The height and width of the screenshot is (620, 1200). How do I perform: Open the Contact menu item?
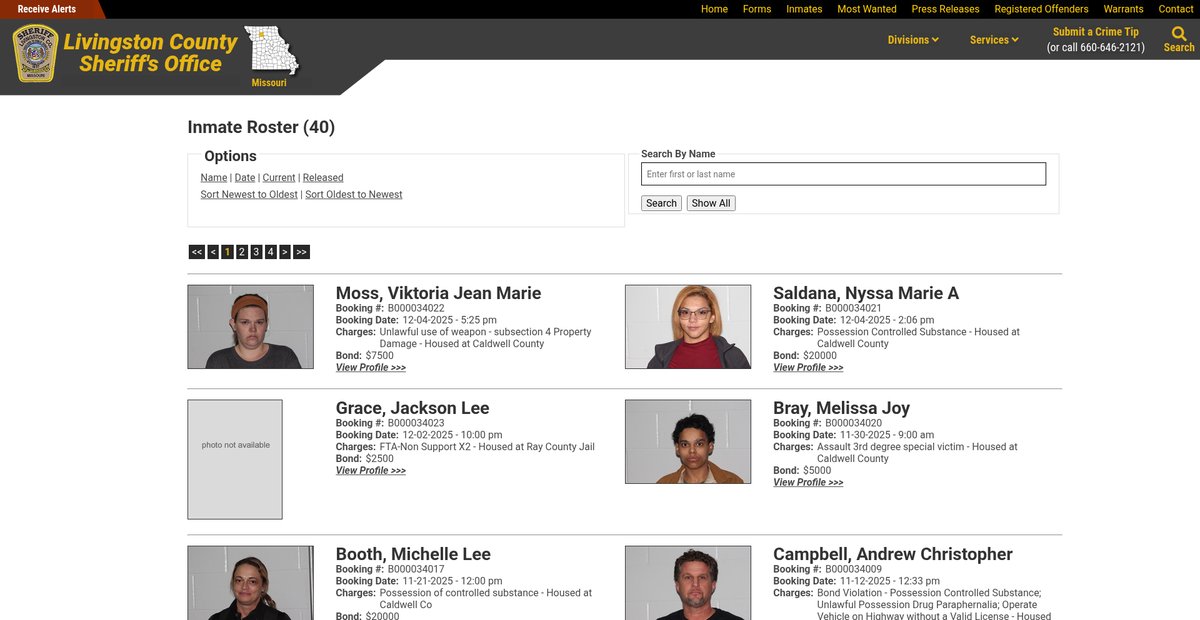click(1176, 9)
